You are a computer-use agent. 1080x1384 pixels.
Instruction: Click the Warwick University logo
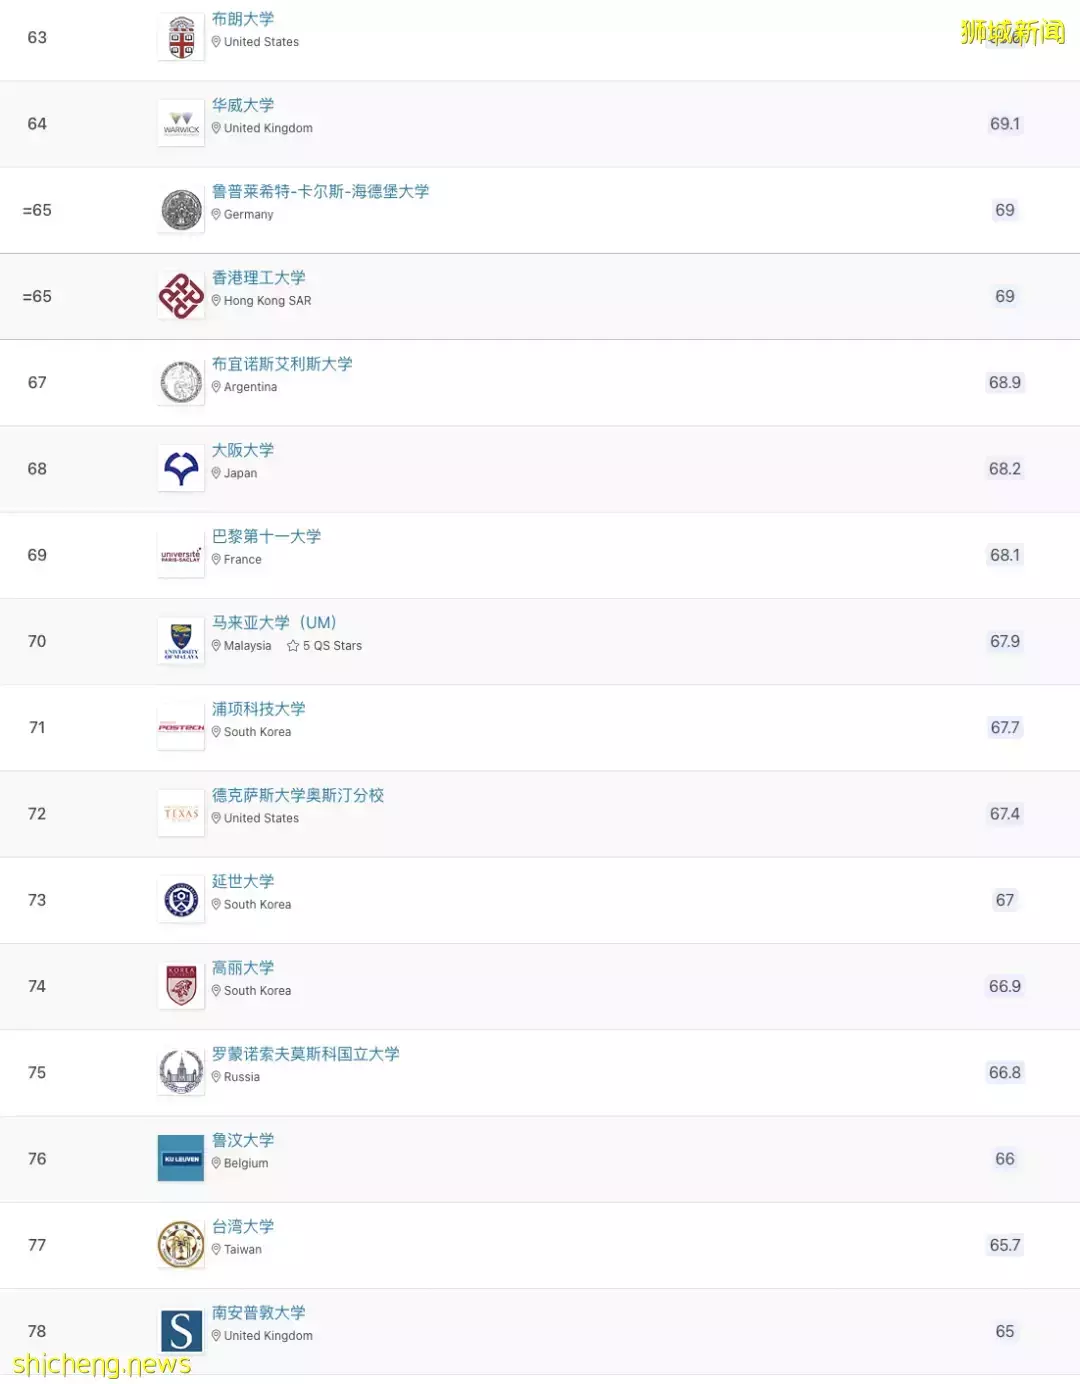[x=180, y=123]
